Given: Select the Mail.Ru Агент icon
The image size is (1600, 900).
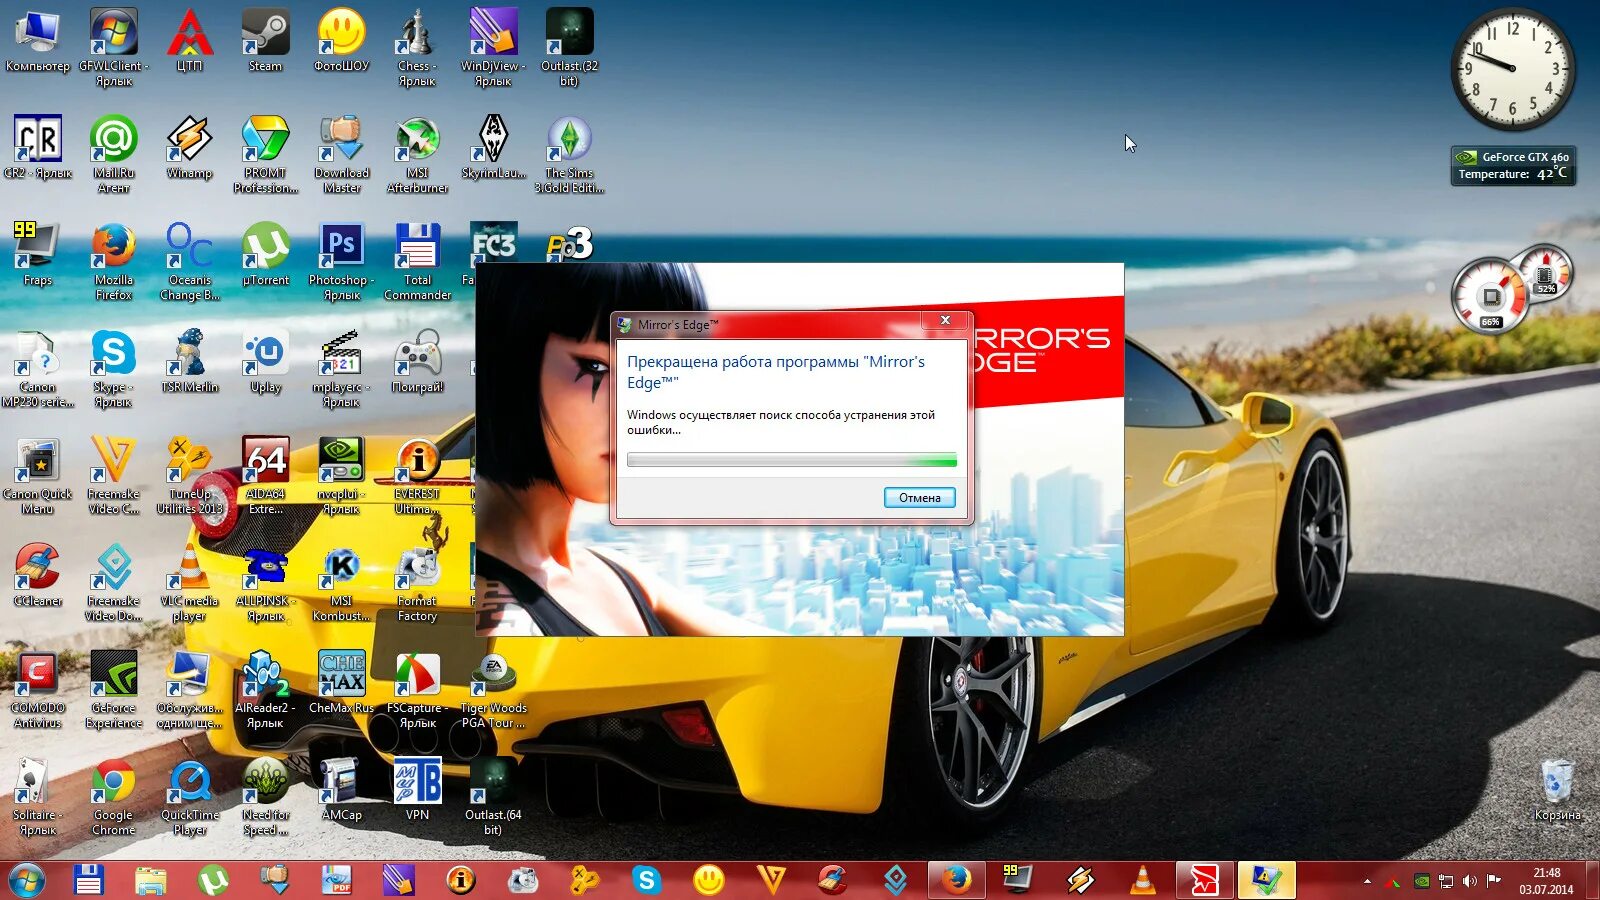Looking at the screenshot, I should click(114, 153).
